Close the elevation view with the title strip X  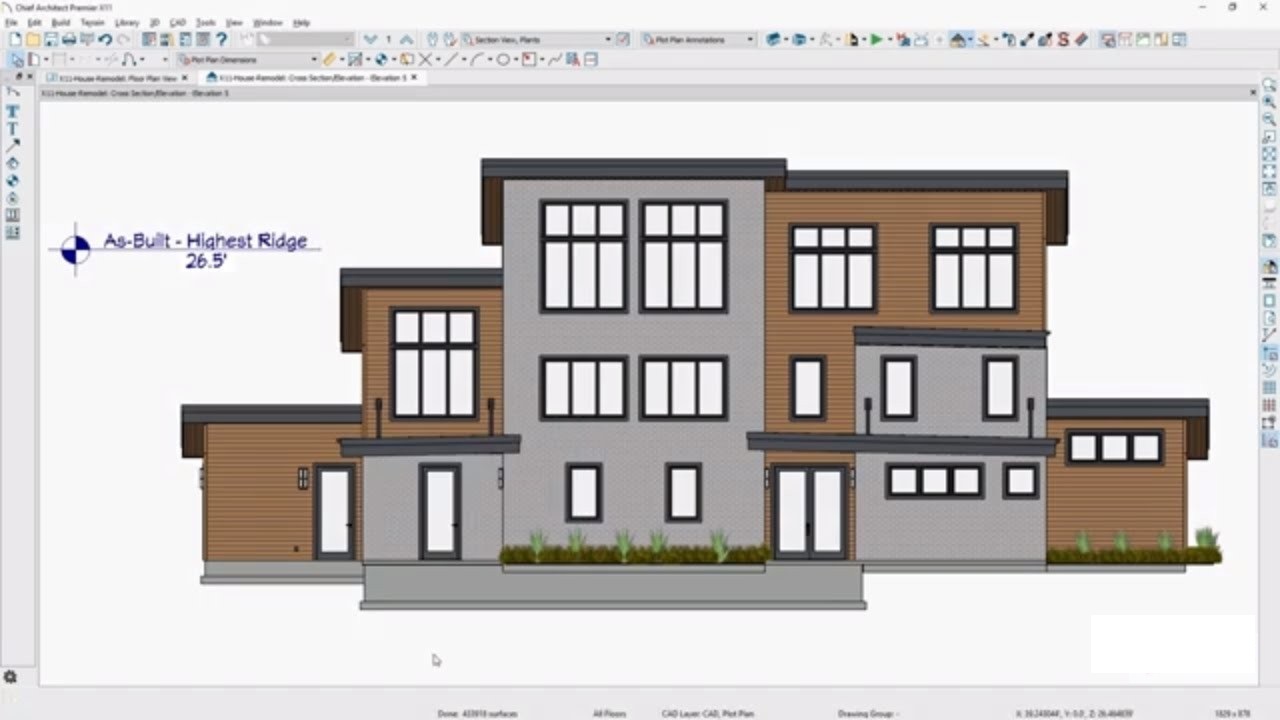point(1253,92)
